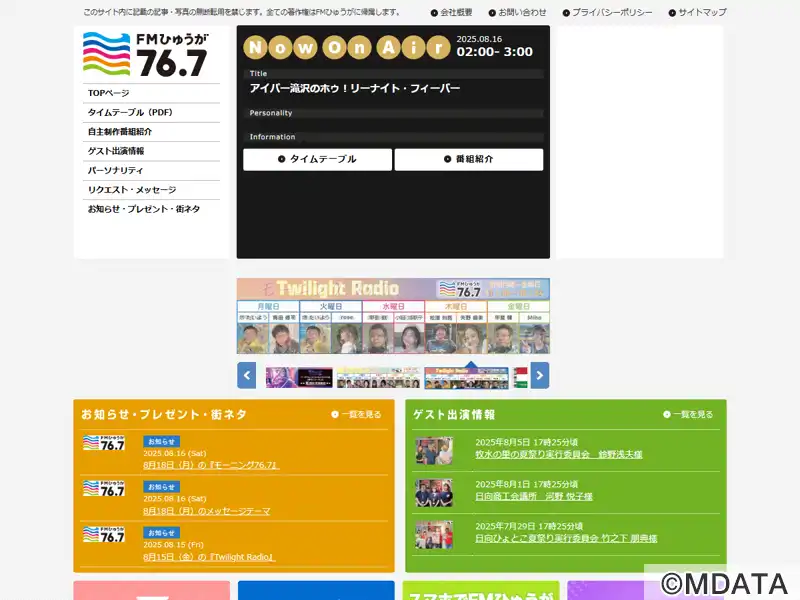
Task: Select the Twilight Radio carousel thumbnail
Action: point(466,378)
